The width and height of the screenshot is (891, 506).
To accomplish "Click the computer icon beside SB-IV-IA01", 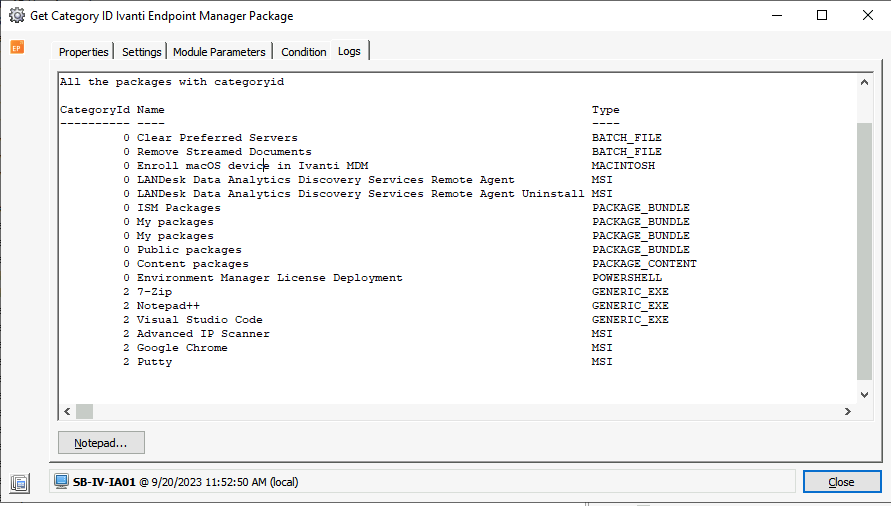I will coord(61,482).
